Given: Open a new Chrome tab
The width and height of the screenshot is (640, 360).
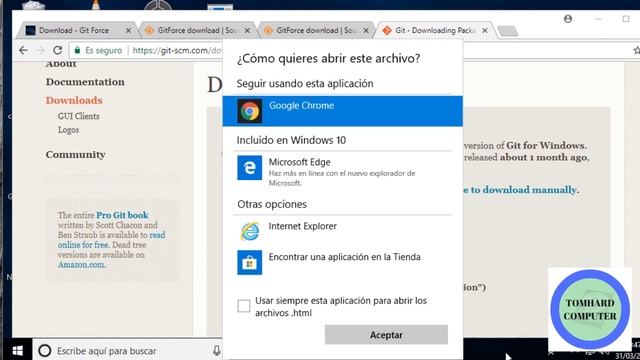Looking at the screenshot, I should [508, 31].
